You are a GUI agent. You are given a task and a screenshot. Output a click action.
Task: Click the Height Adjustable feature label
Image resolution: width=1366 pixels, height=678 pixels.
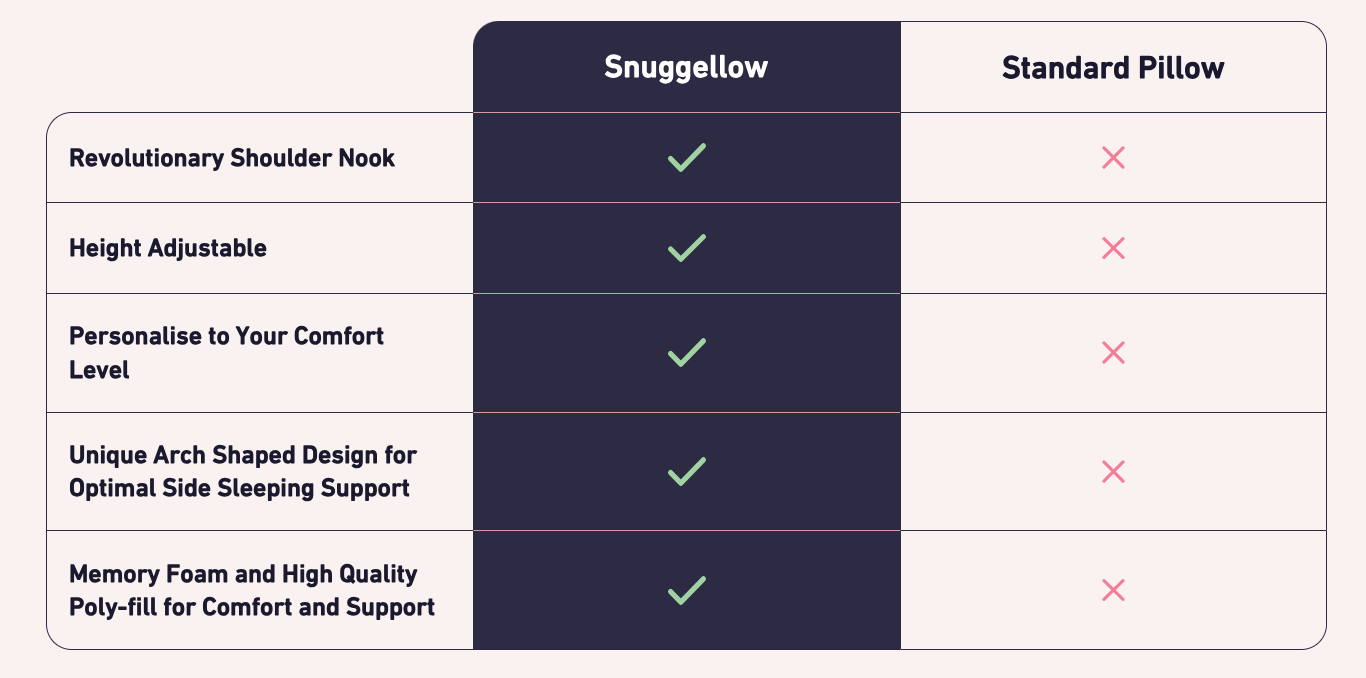coord(168,248)
